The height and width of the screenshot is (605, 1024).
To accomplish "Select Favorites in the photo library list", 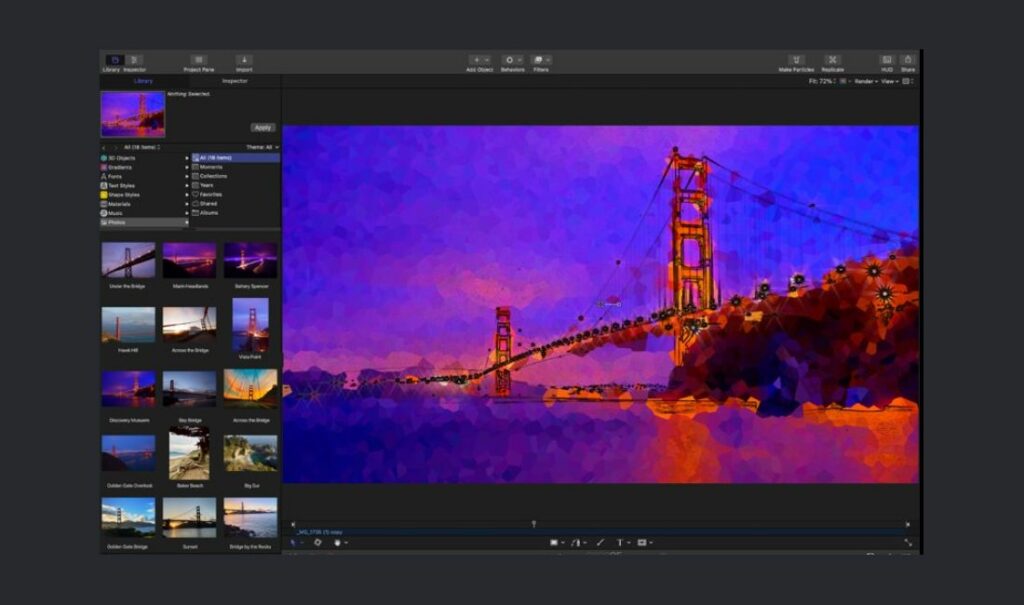I will tap(210, 195).
